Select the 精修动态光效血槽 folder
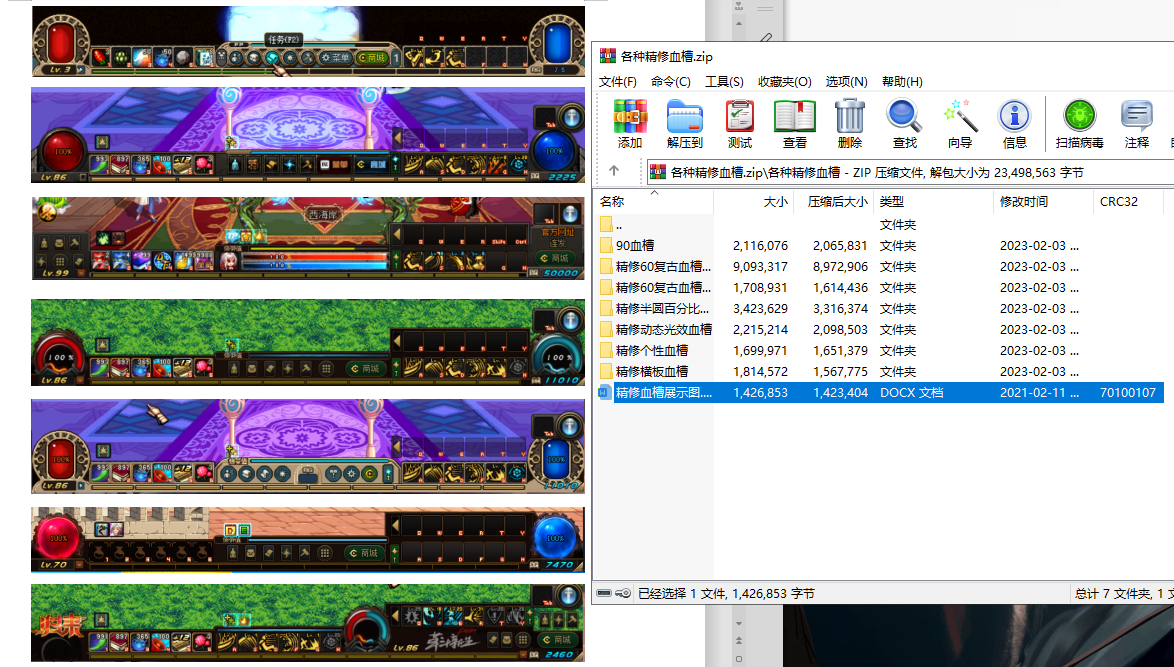 [663, 330]
